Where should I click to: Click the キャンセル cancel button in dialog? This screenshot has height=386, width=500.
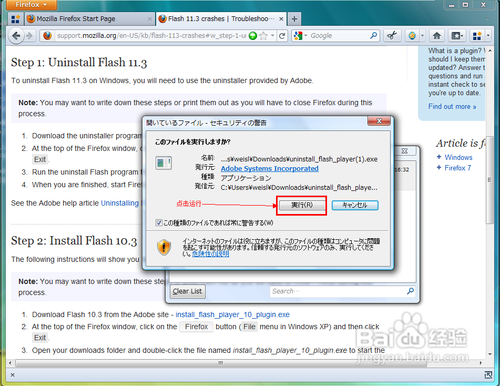tap(355, 205)
